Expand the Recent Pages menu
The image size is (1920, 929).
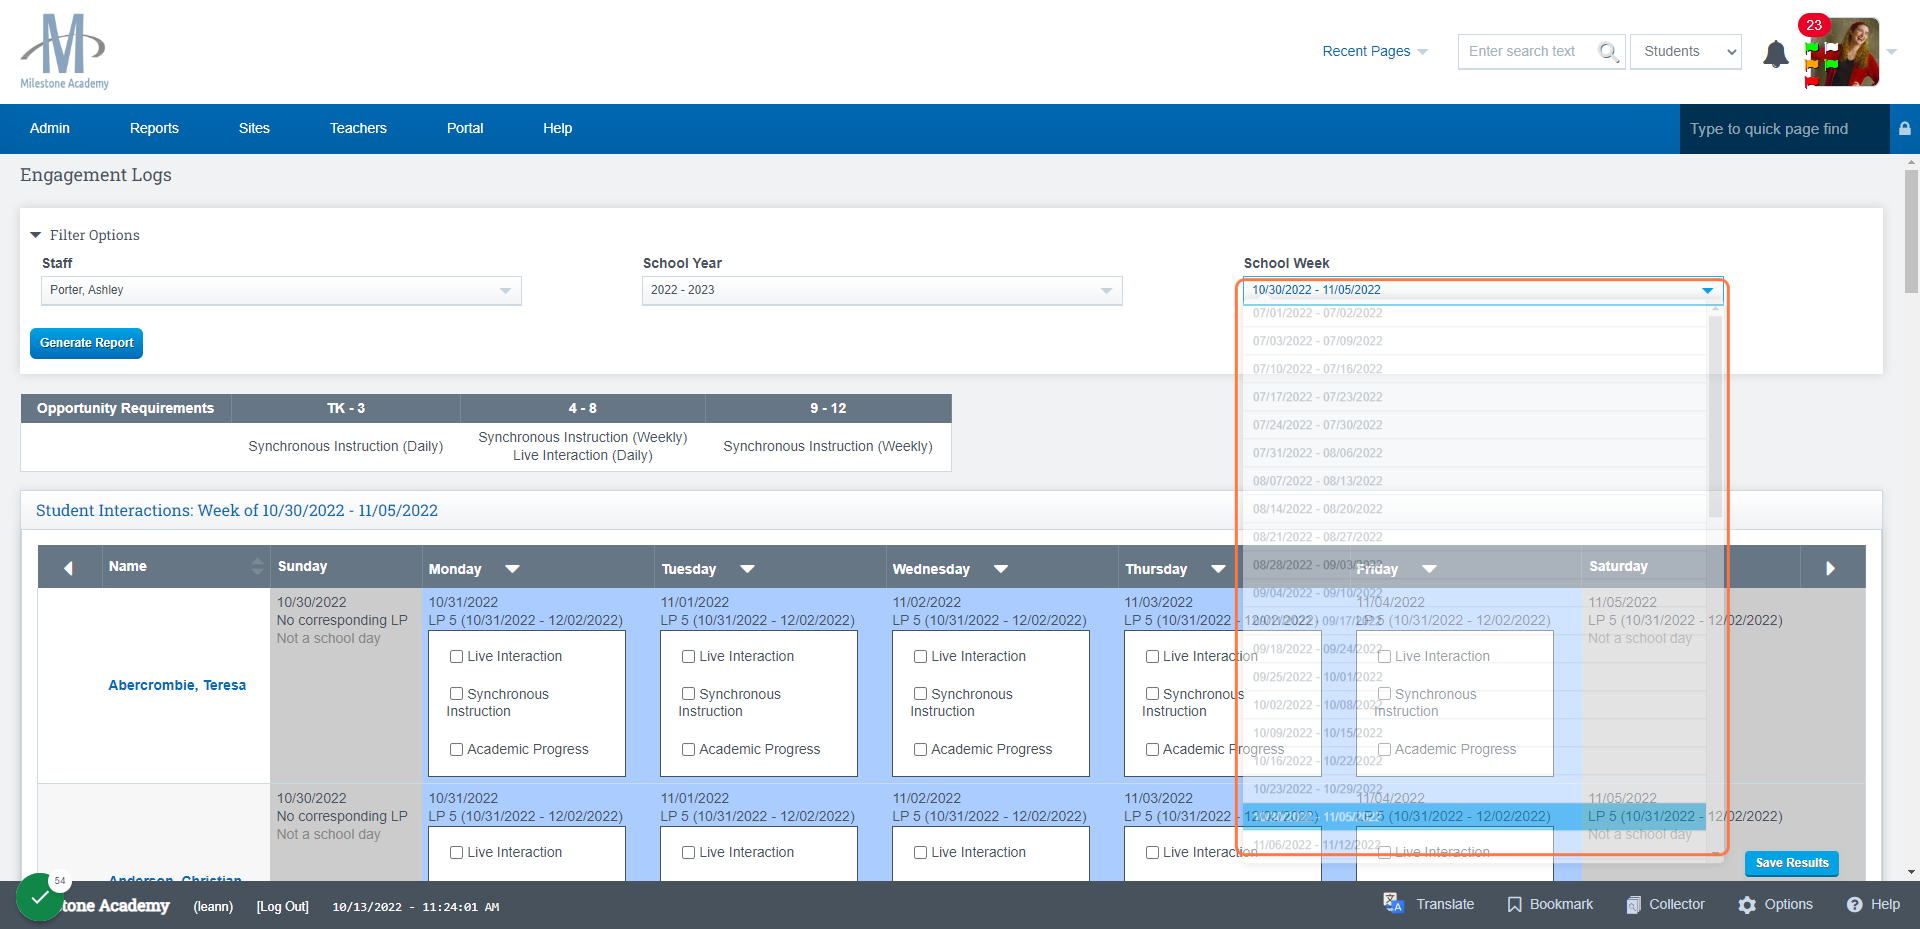pyautogui.click(x=1375, y=51)
